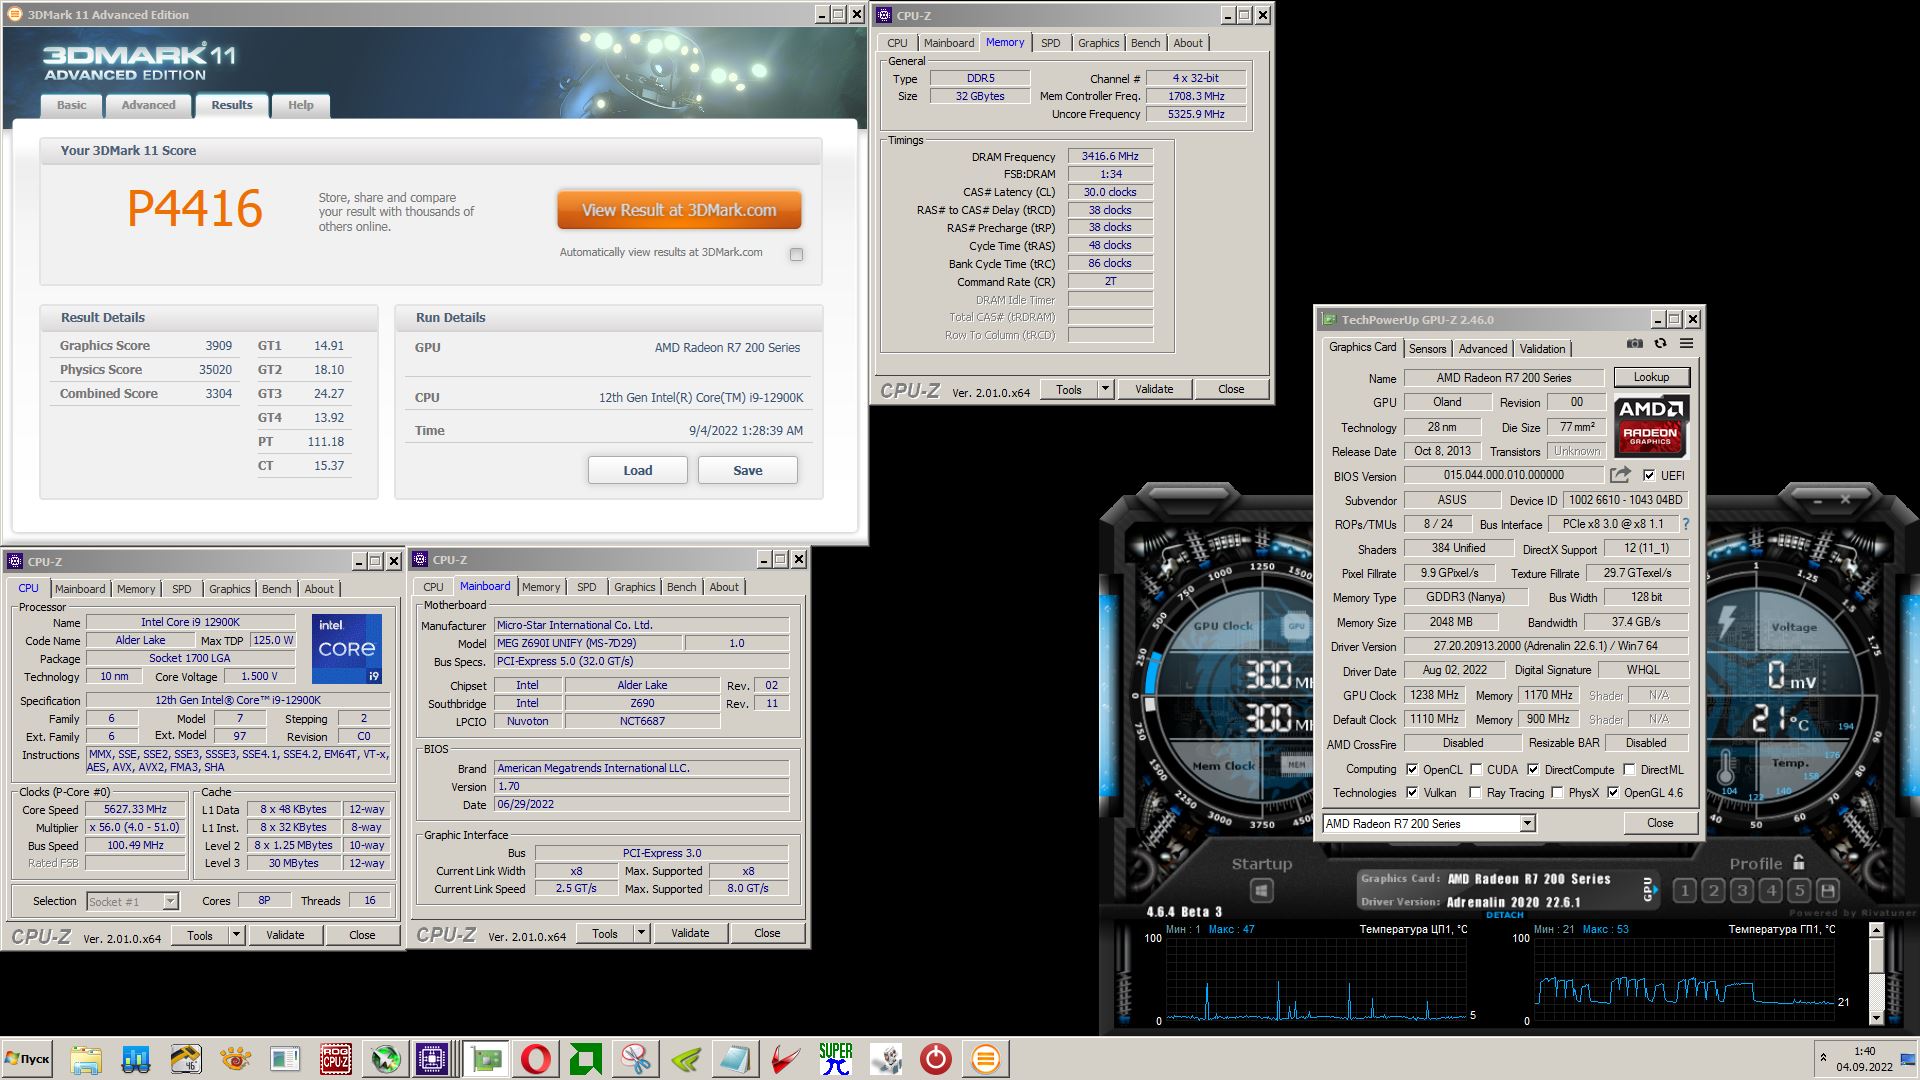The height and width of the screenshot is (1080, 1920).
Task: Toggle the UEFI checkbox in GPU-Z
Action: (1648, 475)
